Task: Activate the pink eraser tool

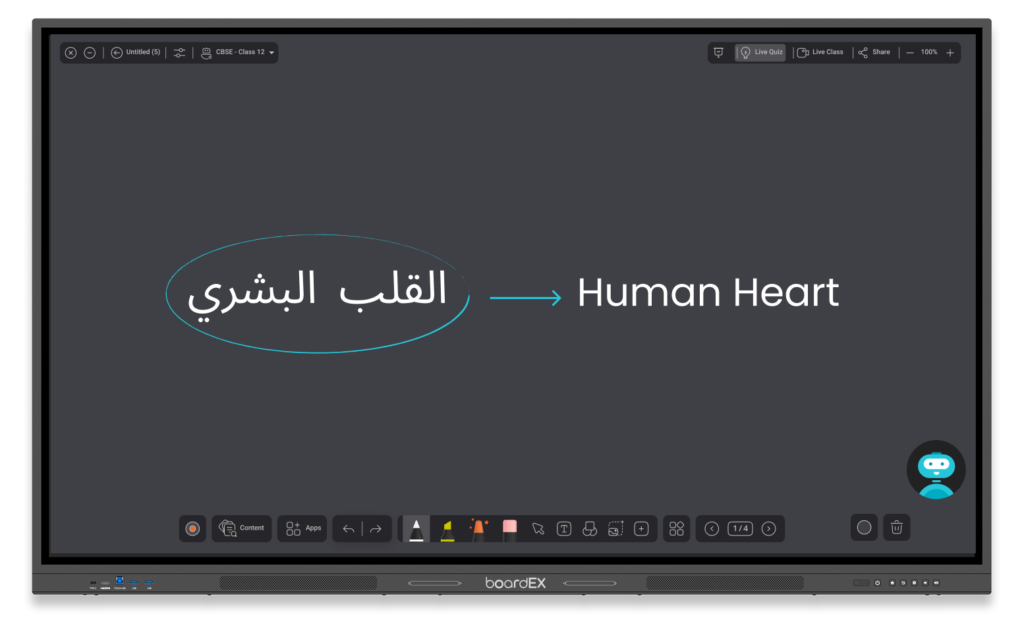Action: click(x=509, y=528)
